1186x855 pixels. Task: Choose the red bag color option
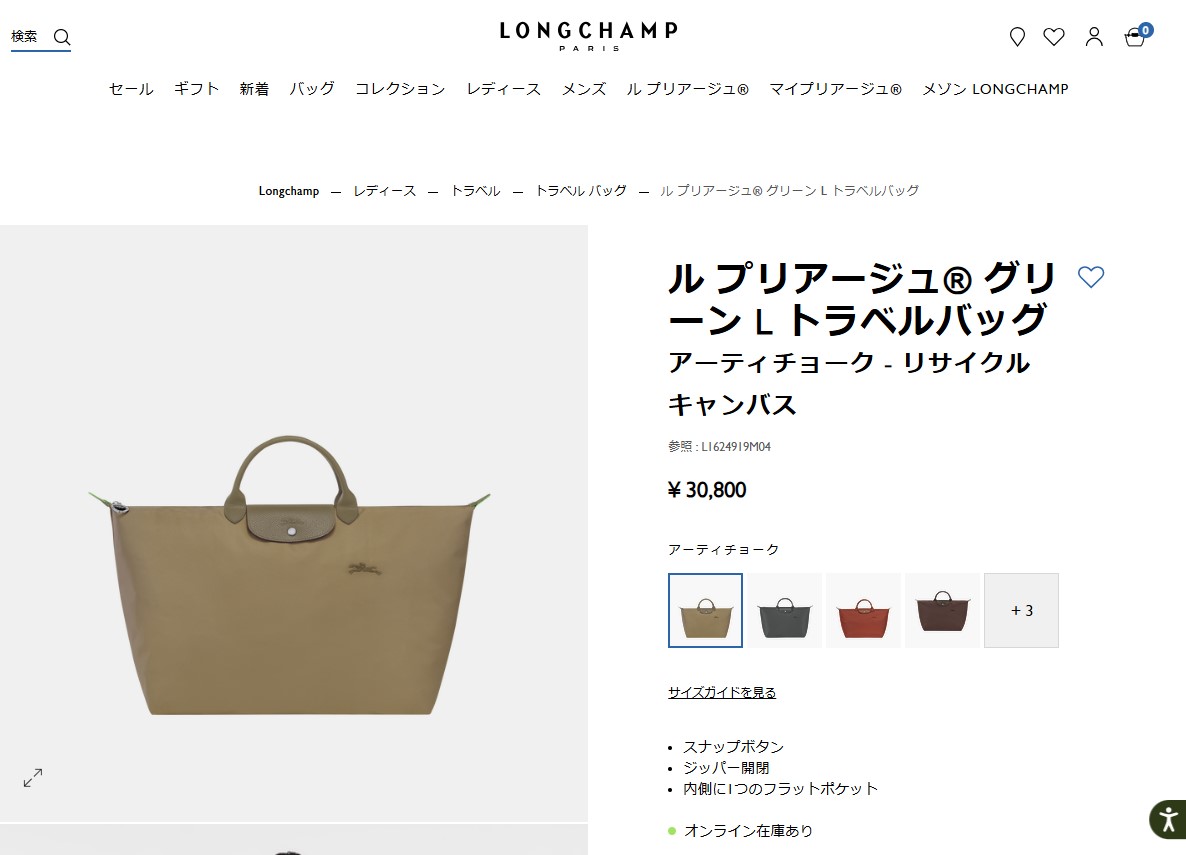coord(863,611)
